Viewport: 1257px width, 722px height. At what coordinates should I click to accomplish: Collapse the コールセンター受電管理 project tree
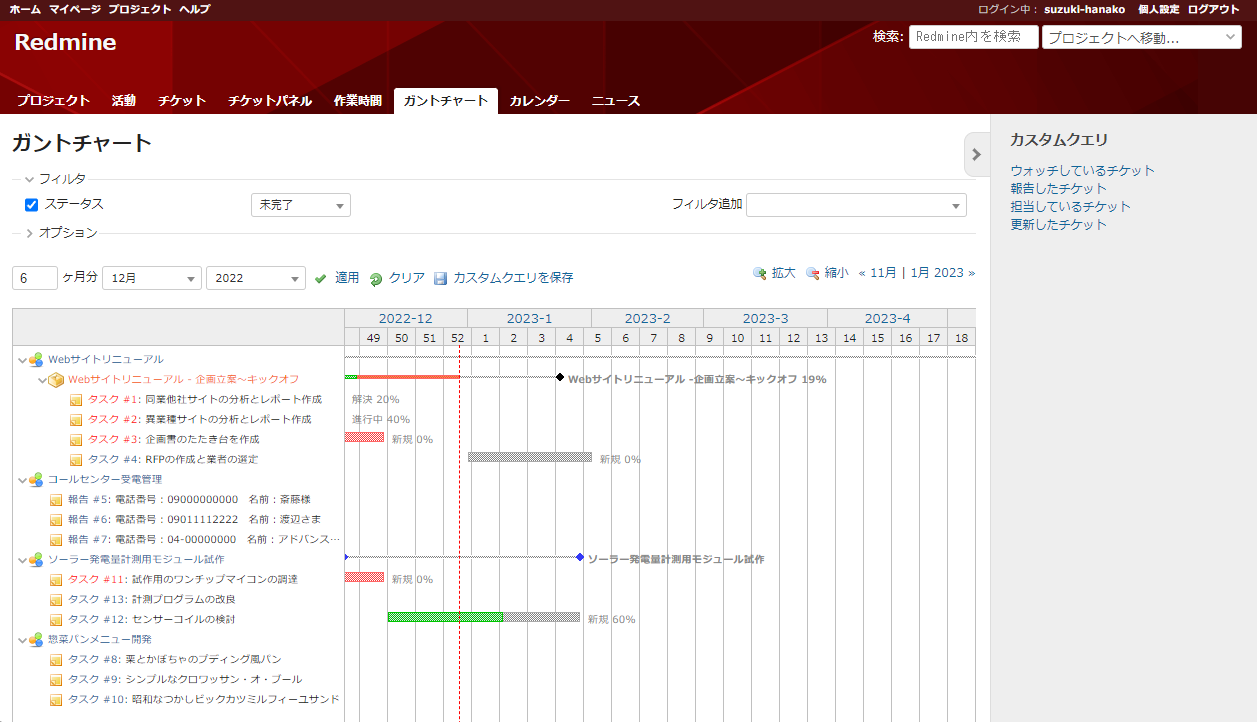[x=22, y=480]
